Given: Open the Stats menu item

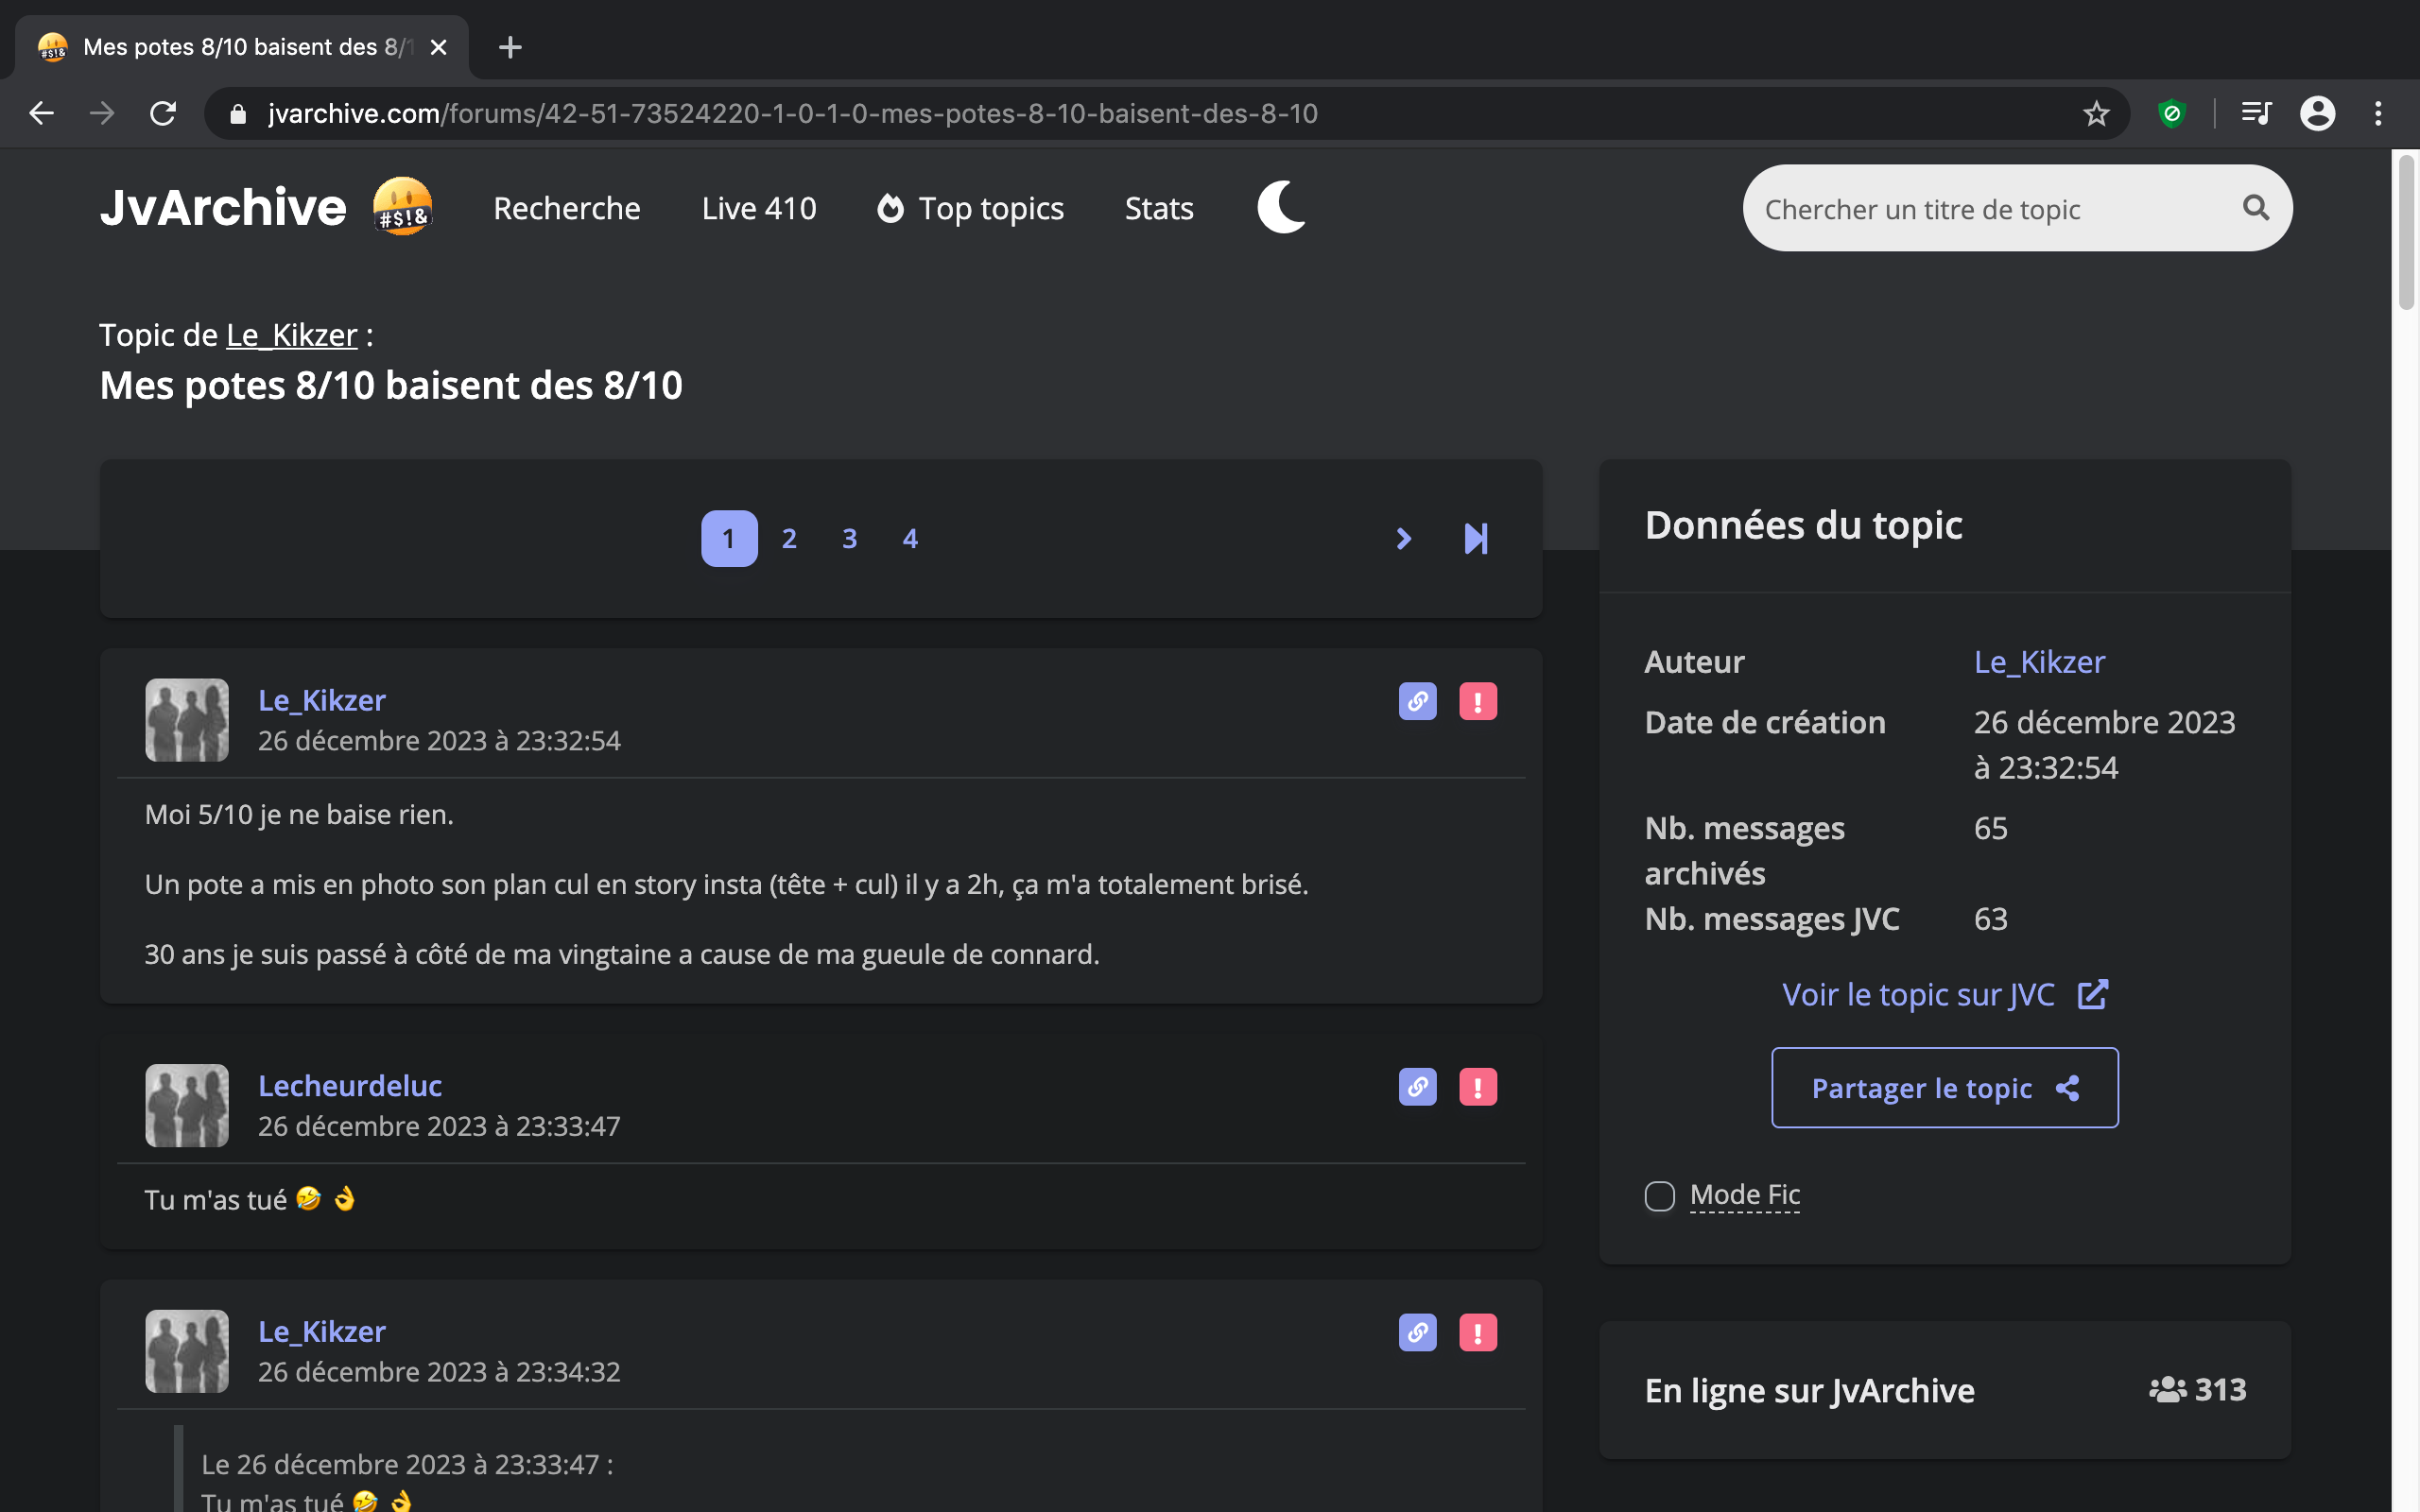Looking at the screenshot, I should tap(1159, 208).
